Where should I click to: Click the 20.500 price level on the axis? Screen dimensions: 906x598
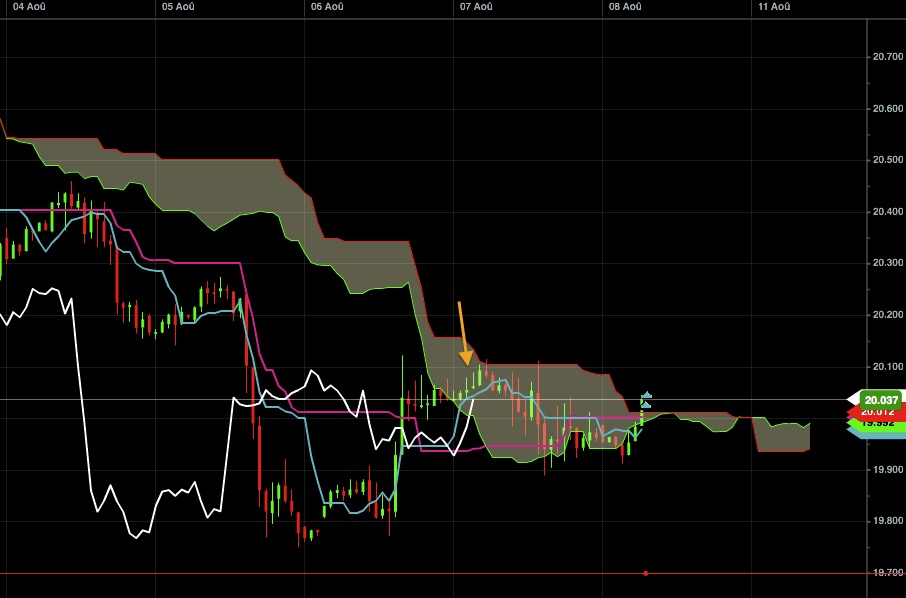[x=887, y=160]
